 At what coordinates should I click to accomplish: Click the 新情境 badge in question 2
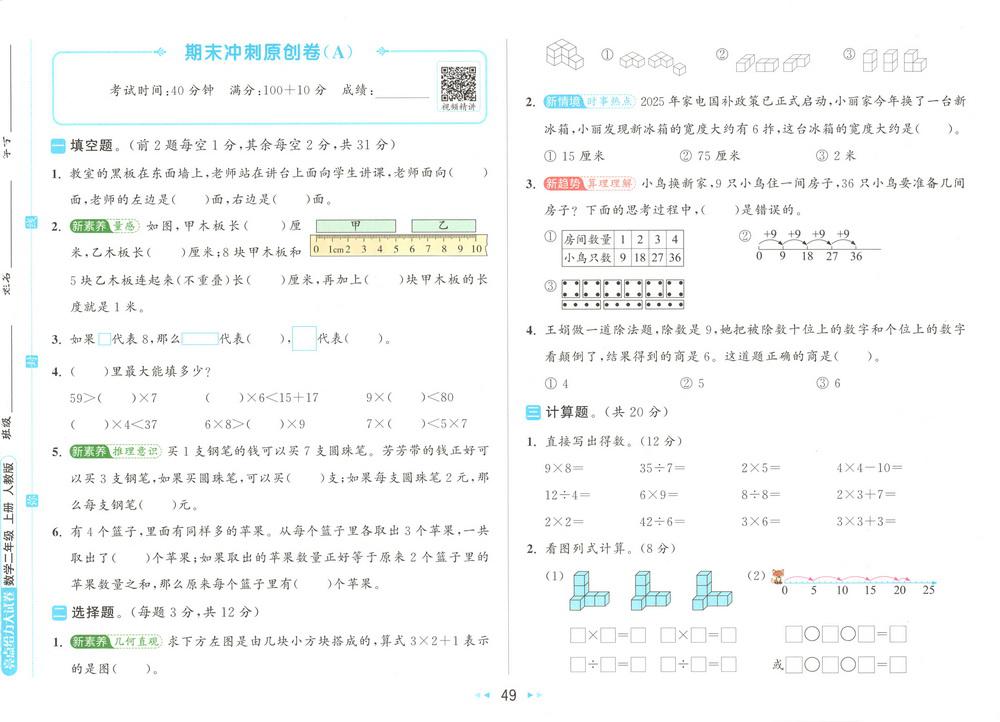(x=561, y=102)
